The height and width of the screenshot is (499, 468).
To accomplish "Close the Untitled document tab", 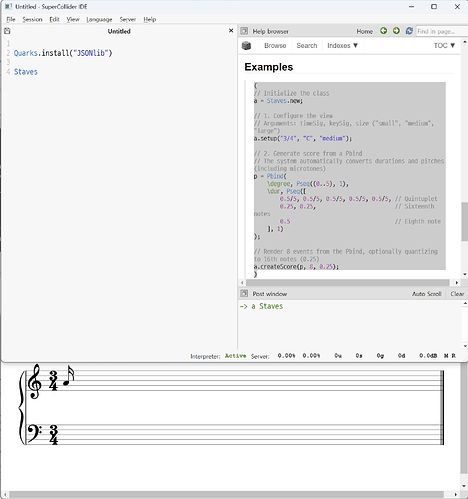I will [231, 31].
